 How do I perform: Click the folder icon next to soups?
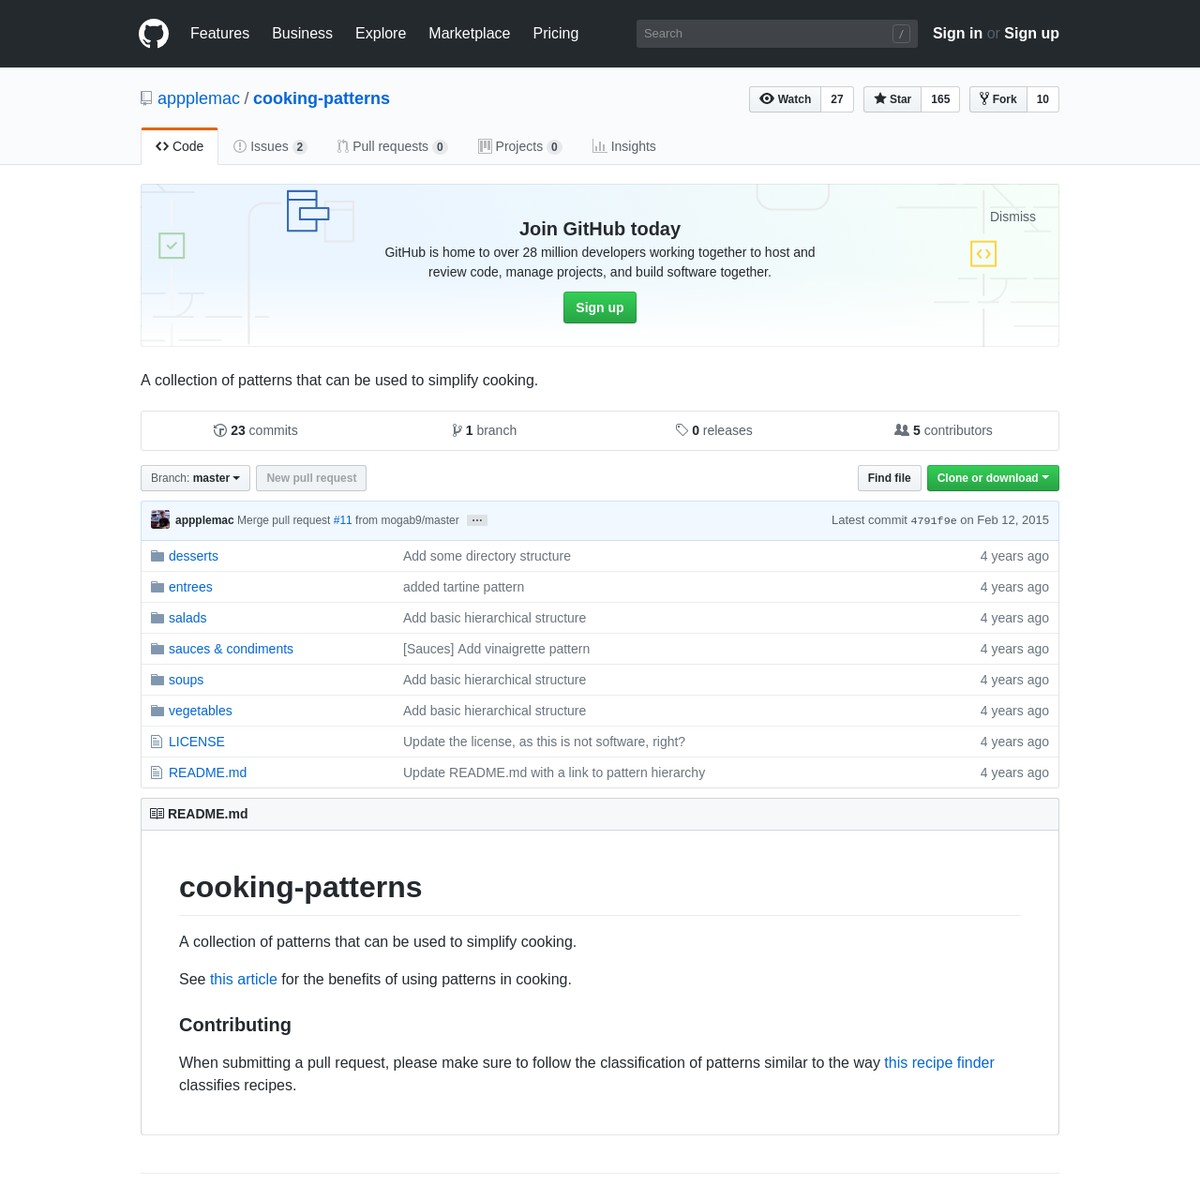(157, 680)
